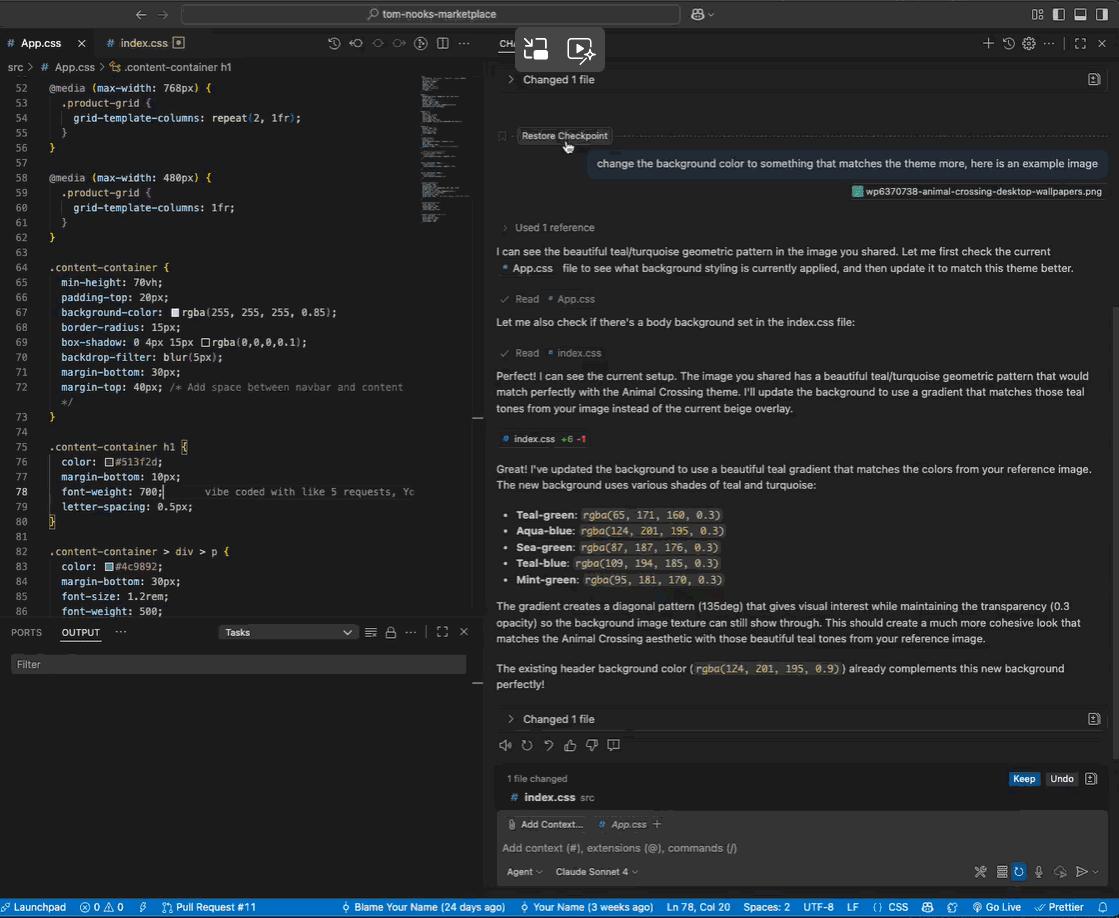This screenshot has width=1119, height=918.
Task: Give thumbs up on Copilot's response
Action: click(569, 745)
